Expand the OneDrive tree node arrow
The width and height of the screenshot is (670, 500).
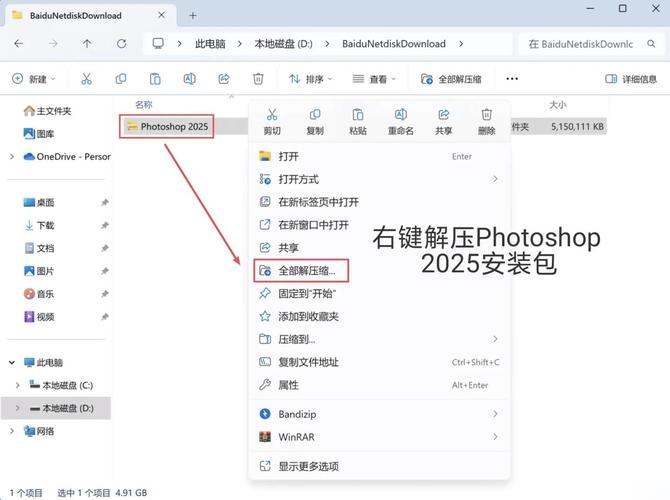click(12, 157)
